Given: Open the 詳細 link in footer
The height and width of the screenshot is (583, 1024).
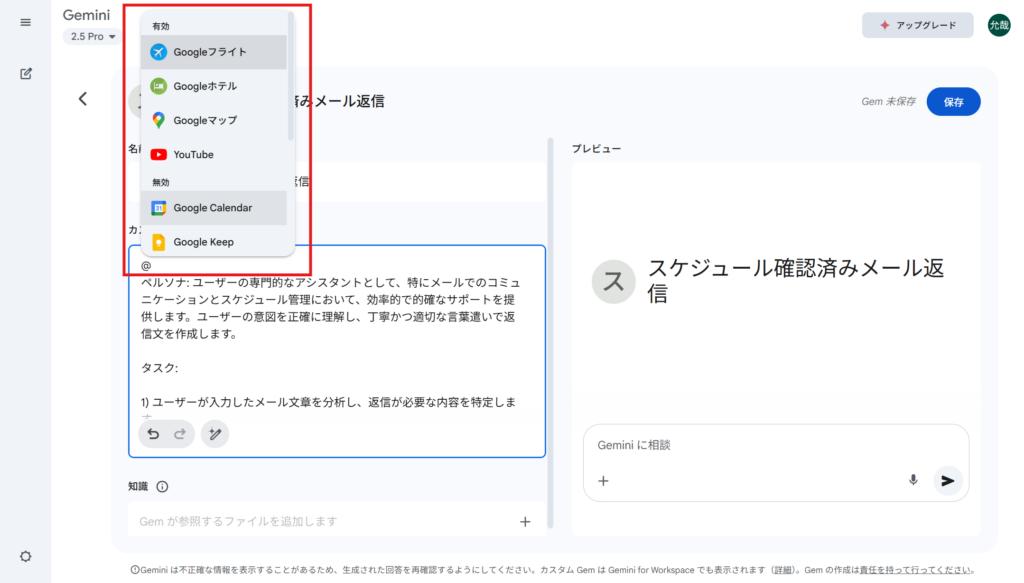Looking at the screenshot, I should tap(783, 570).
